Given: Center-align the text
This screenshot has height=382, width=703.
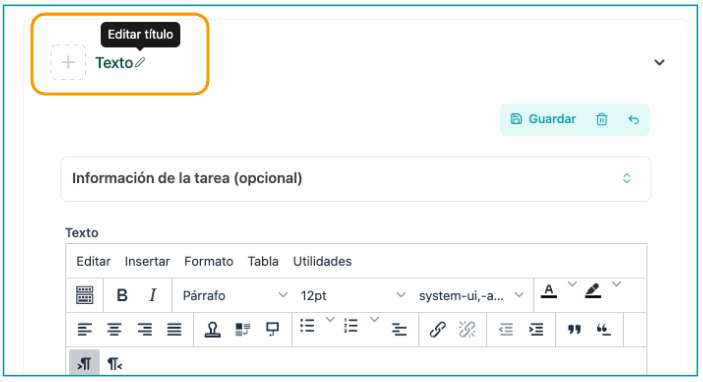Looking at the screenshot, I should 114,330.
